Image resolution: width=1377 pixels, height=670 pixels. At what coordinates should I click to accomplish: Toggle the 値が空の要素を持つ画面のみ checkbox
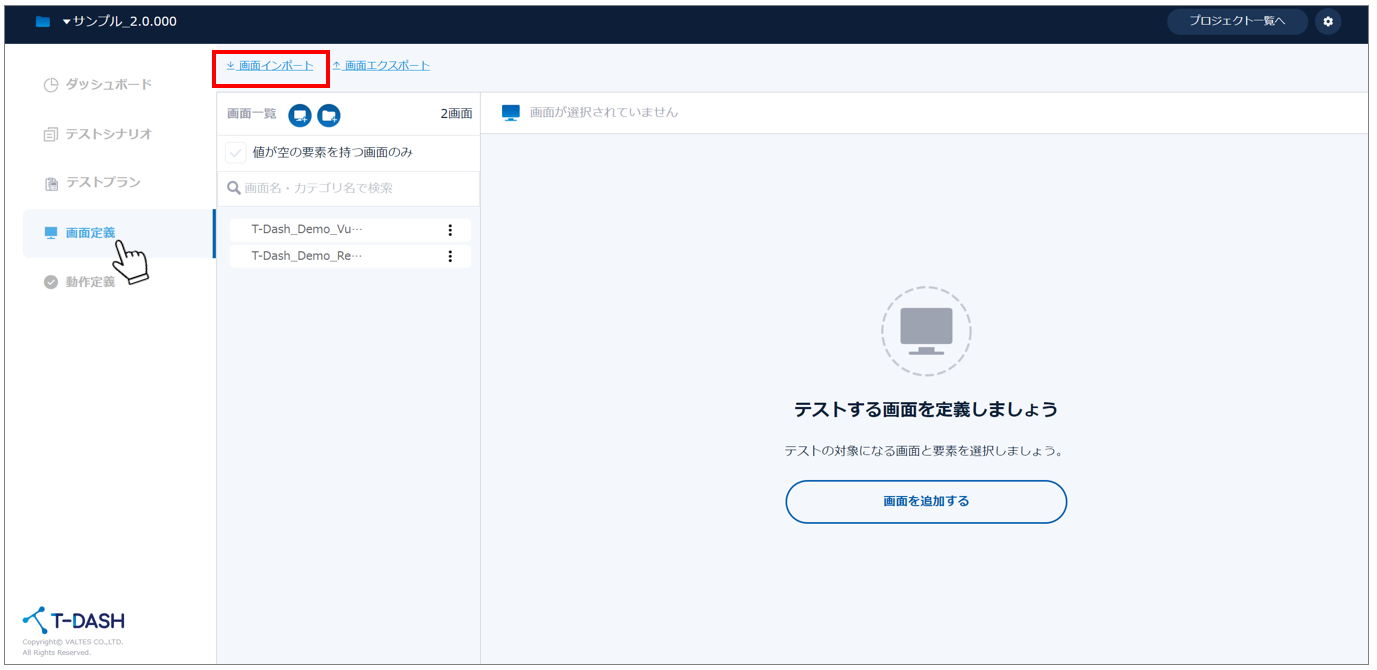pyautogui.click(x=236, y=153)
